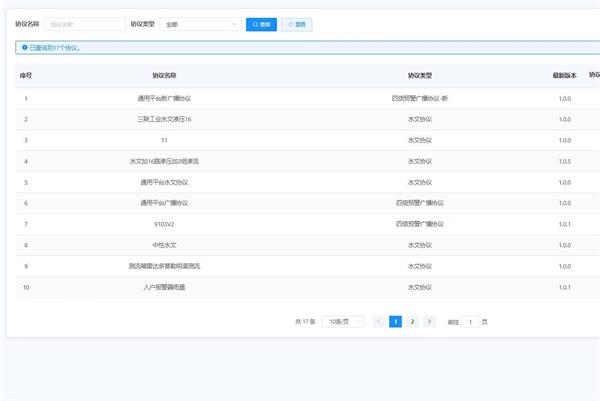Click the info icon in the result banner
Image resolution: width=600 pixels, height=401 pixels.
tap(25, 47)
